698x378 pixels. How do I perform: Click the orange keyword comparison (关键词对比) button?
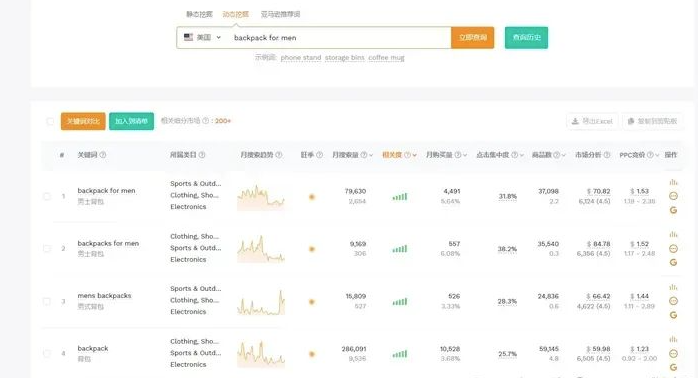point(83,121)
